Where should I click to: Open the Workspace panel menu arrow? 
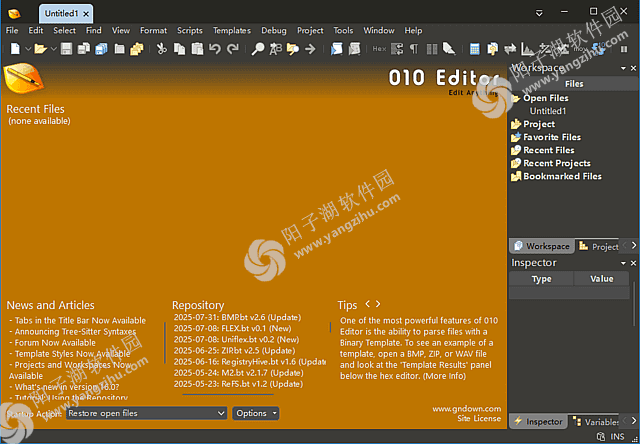click(623, 68)
